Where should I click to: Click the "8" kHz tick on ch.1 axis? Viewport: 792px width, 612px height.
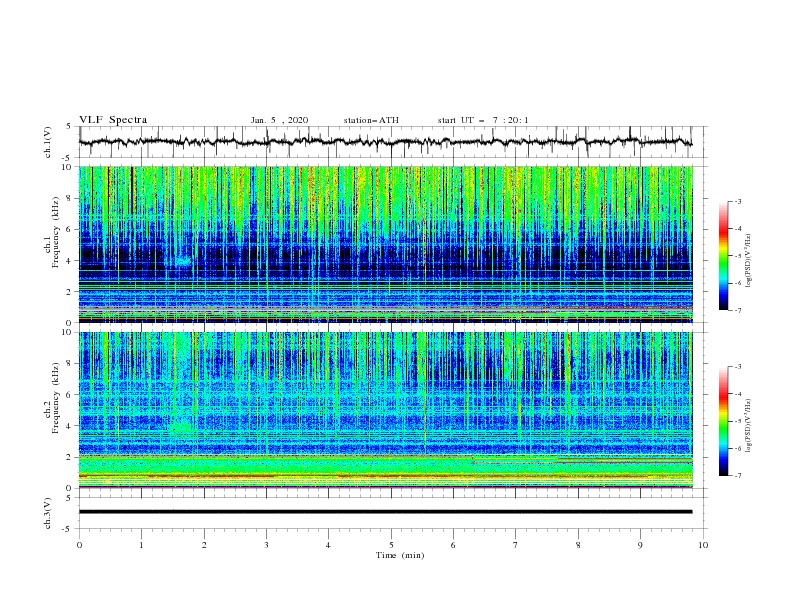tap(71, 198)
